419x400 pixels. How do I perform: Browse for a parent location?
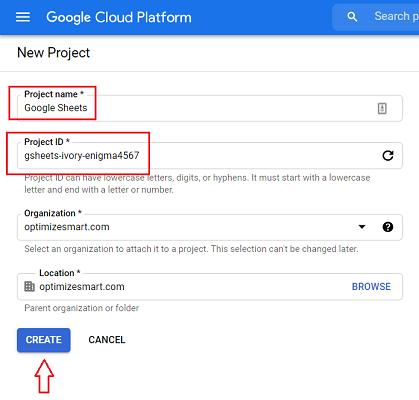point(371,287)
